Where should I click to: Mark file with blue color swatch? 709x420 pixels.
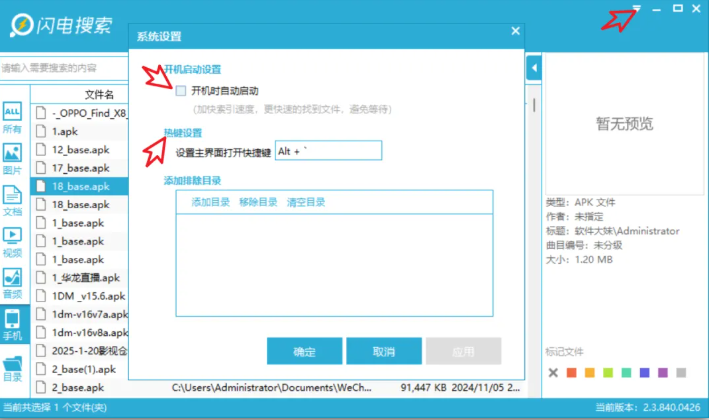(x=645, y=373)
